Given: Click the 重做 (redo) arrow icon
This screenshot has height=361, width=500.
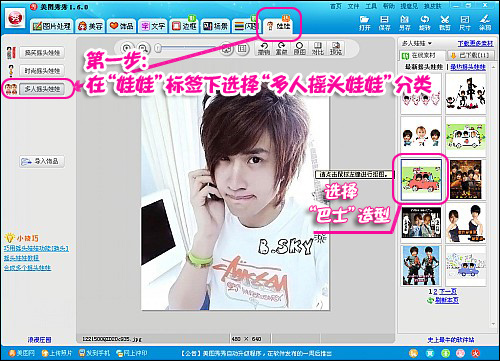Looking at the screenshot, I should tap(281, 49).
